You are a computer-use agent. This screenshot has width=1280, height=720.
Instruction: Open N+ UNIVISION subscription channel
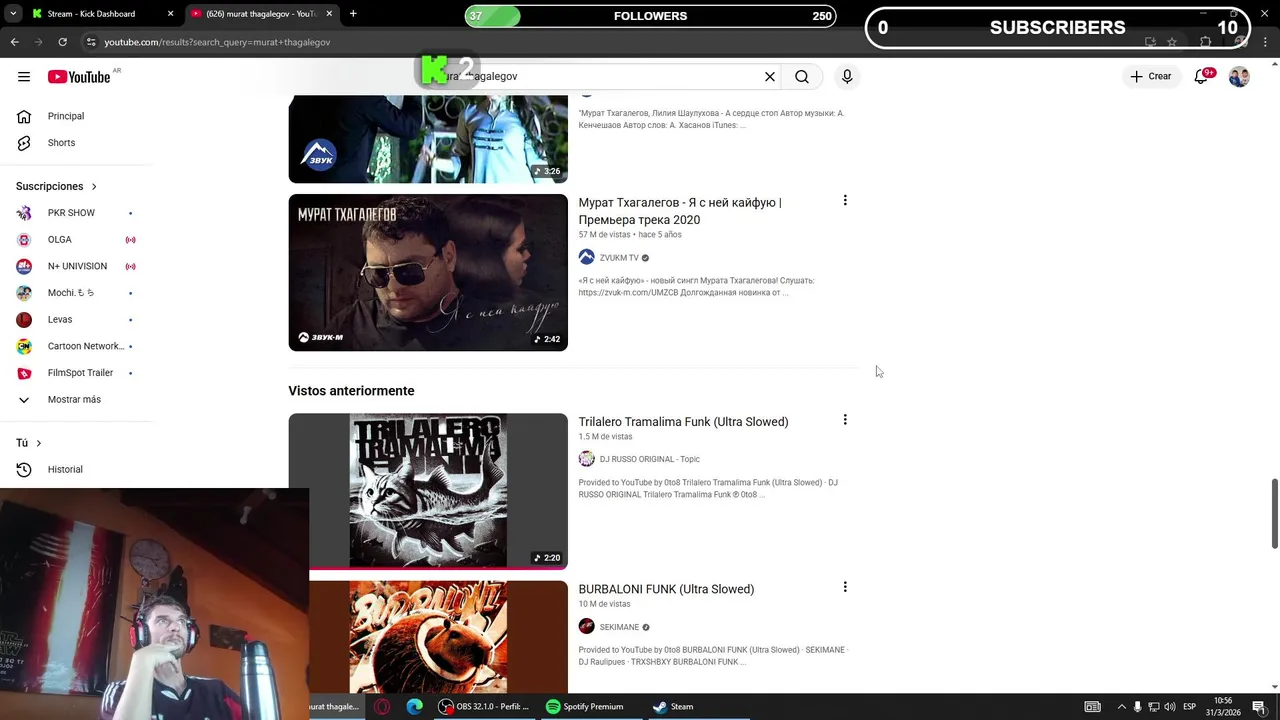[x=76, y=266]
